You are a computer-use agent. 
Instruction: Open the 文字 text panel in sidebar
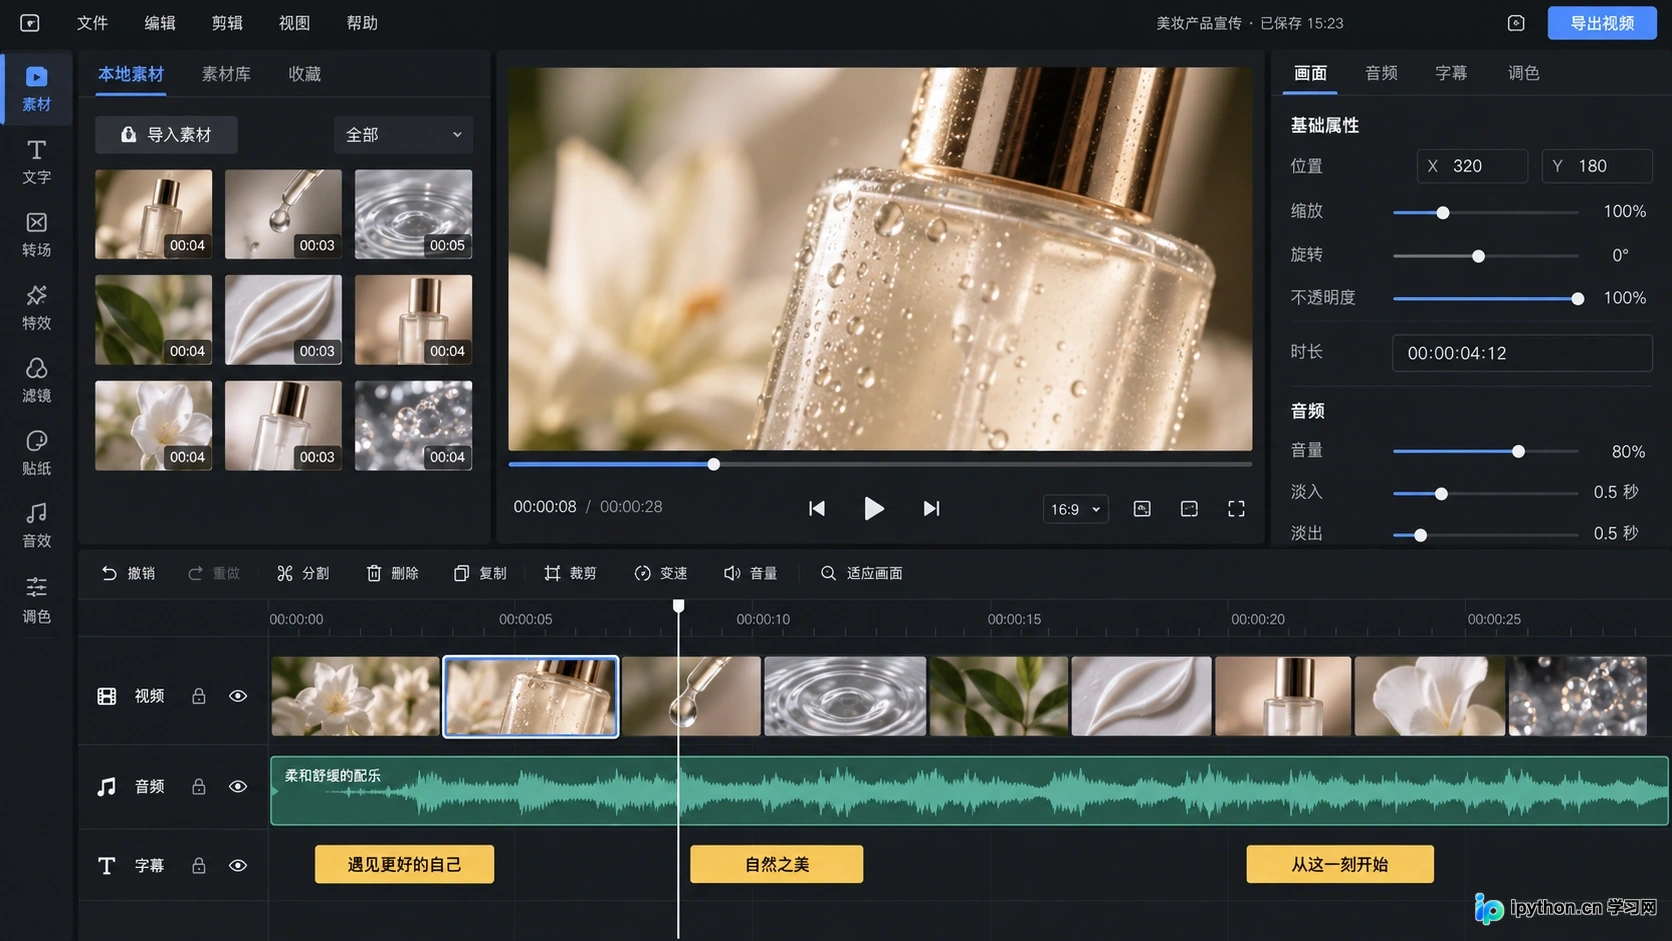tap(36, 162)
